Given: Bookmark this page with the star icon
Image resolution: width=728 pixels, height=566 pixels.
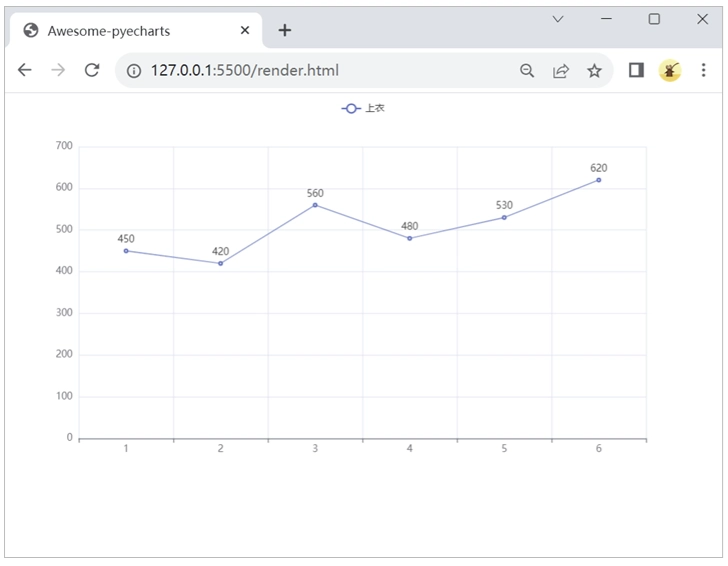Looking at the screenshot, I should 594,70.
